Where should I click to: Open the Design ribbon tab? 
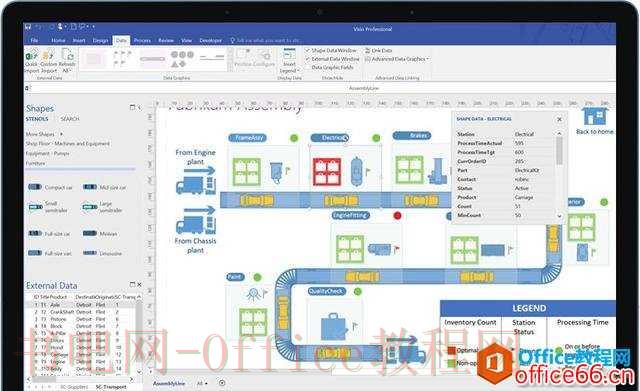[100, 40]
